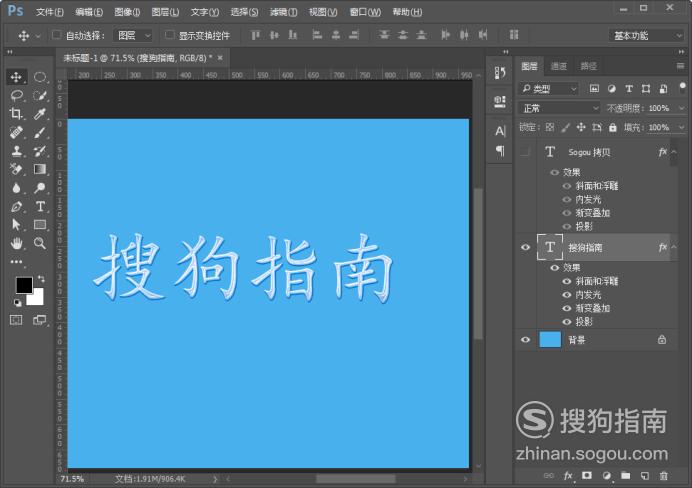692x488 pixels.
Task: Add a layer mask
Action: [x=587, y=476]
